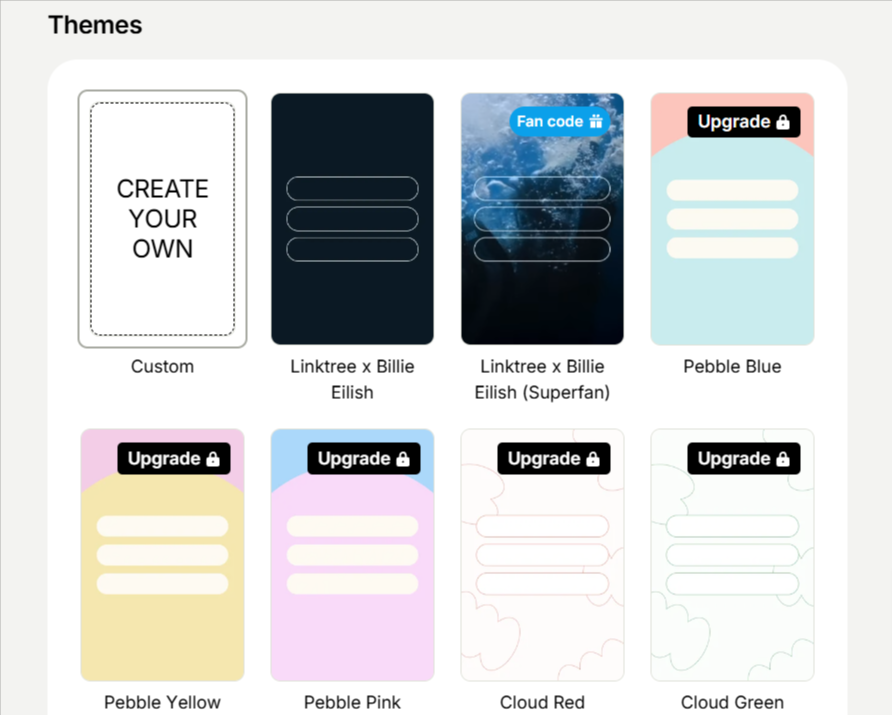This screenshot has width=892, height=715.
Task: Click Upgrade on the Cloud Green theme
Action: click(744, 459)
